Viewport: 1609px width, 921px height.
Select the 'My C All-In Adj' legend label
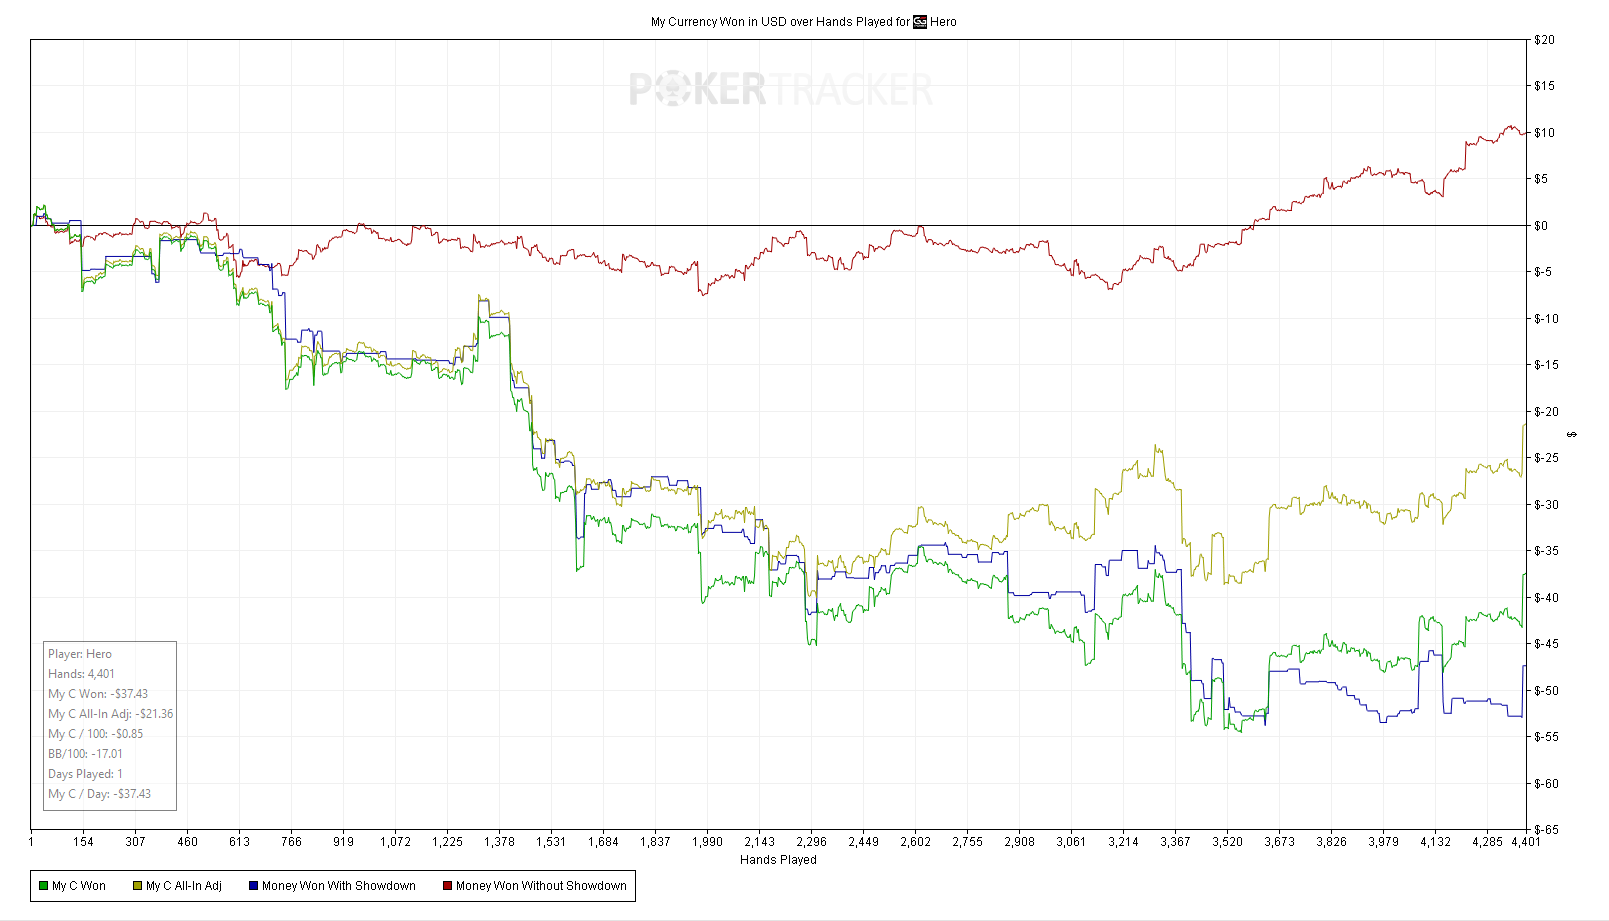(x=184, y=886)
